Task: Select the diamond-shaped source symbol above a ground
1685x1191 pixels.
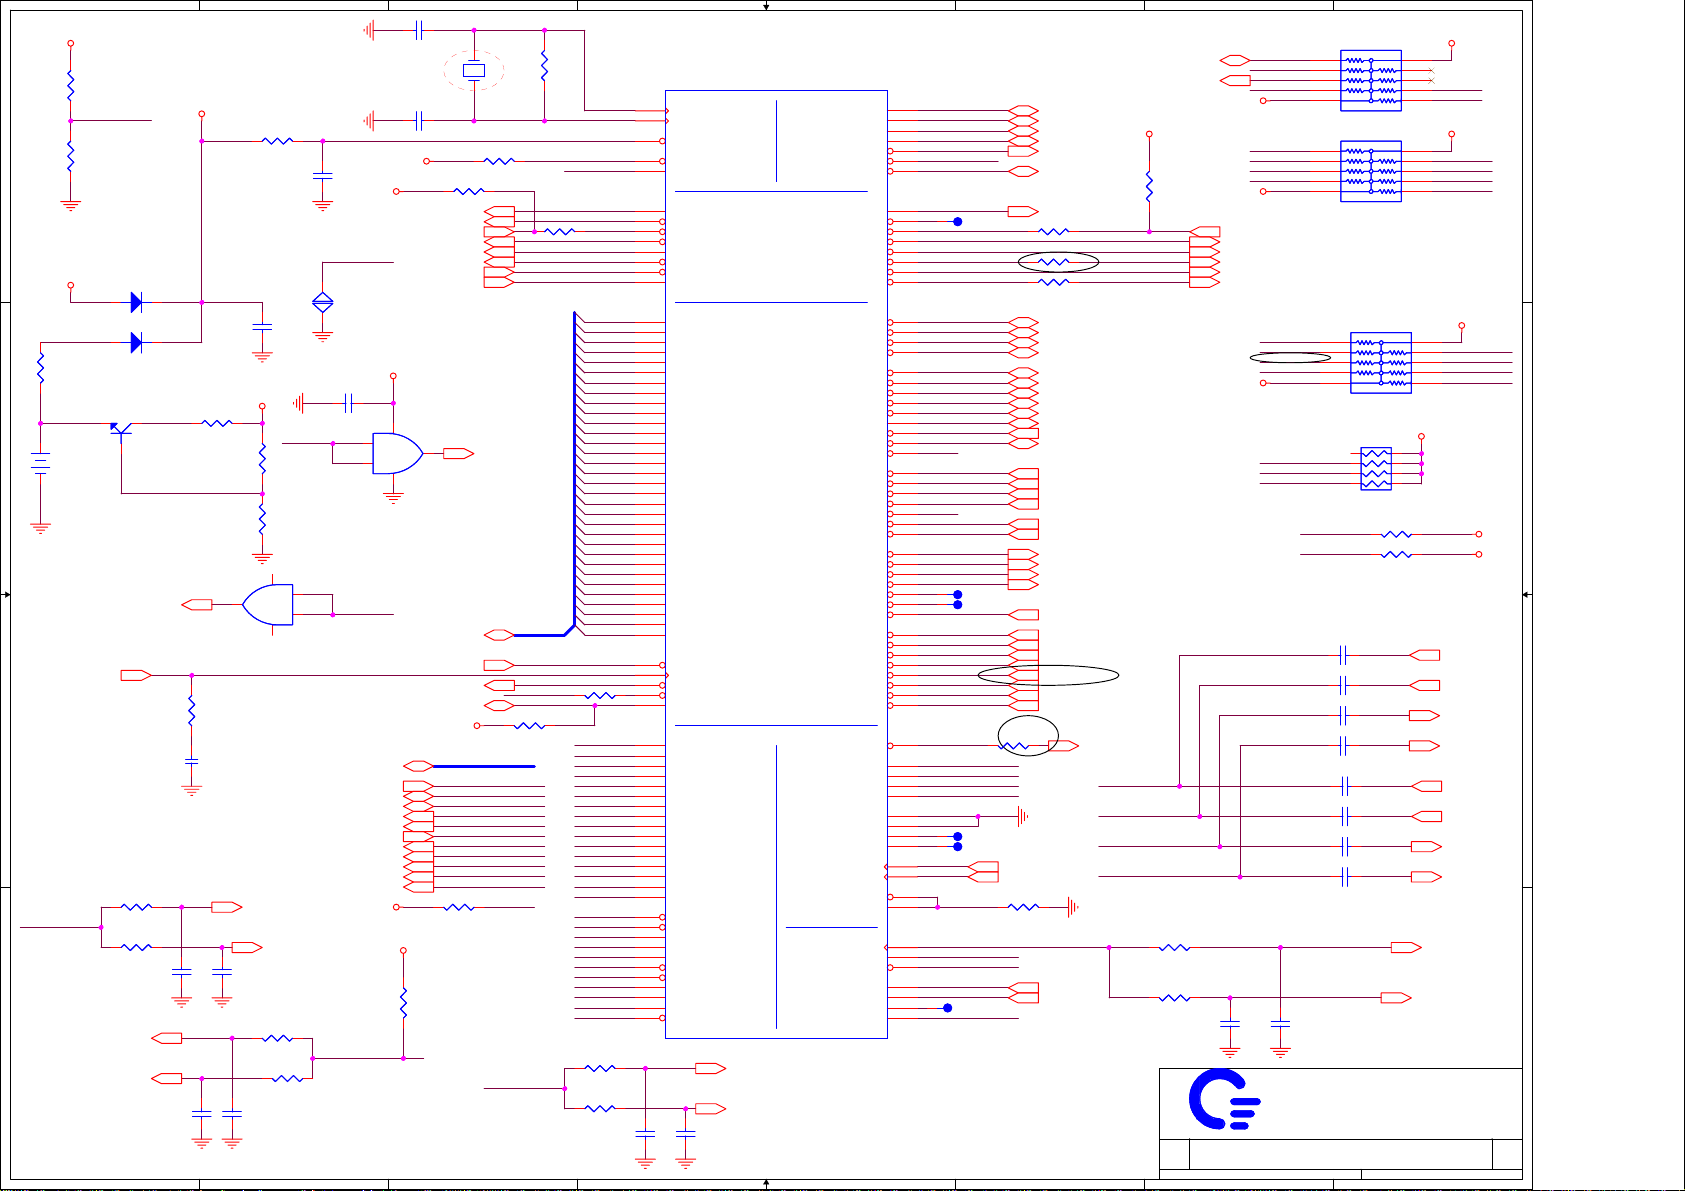Action: (322, 302)
